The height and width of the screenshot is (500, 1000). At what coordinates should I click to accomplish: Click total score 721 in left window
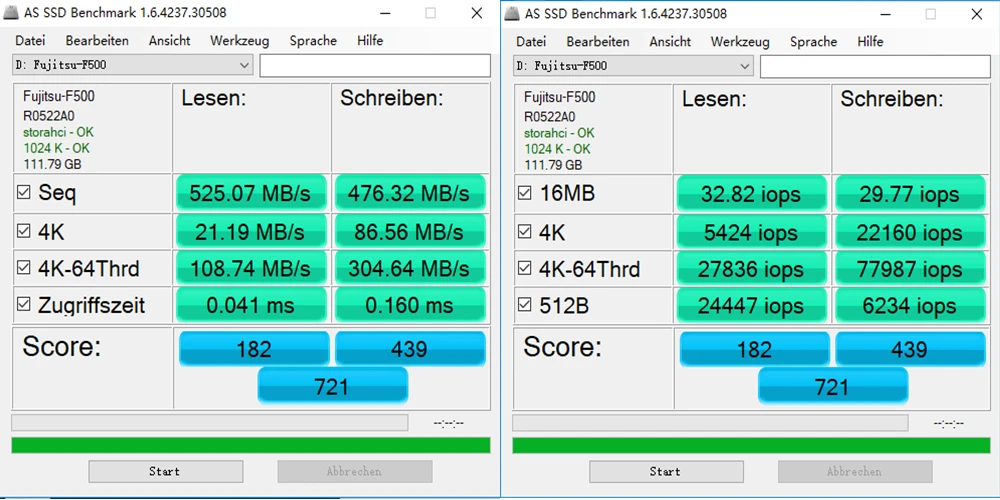pyautogui.click(x=332, y=386)
